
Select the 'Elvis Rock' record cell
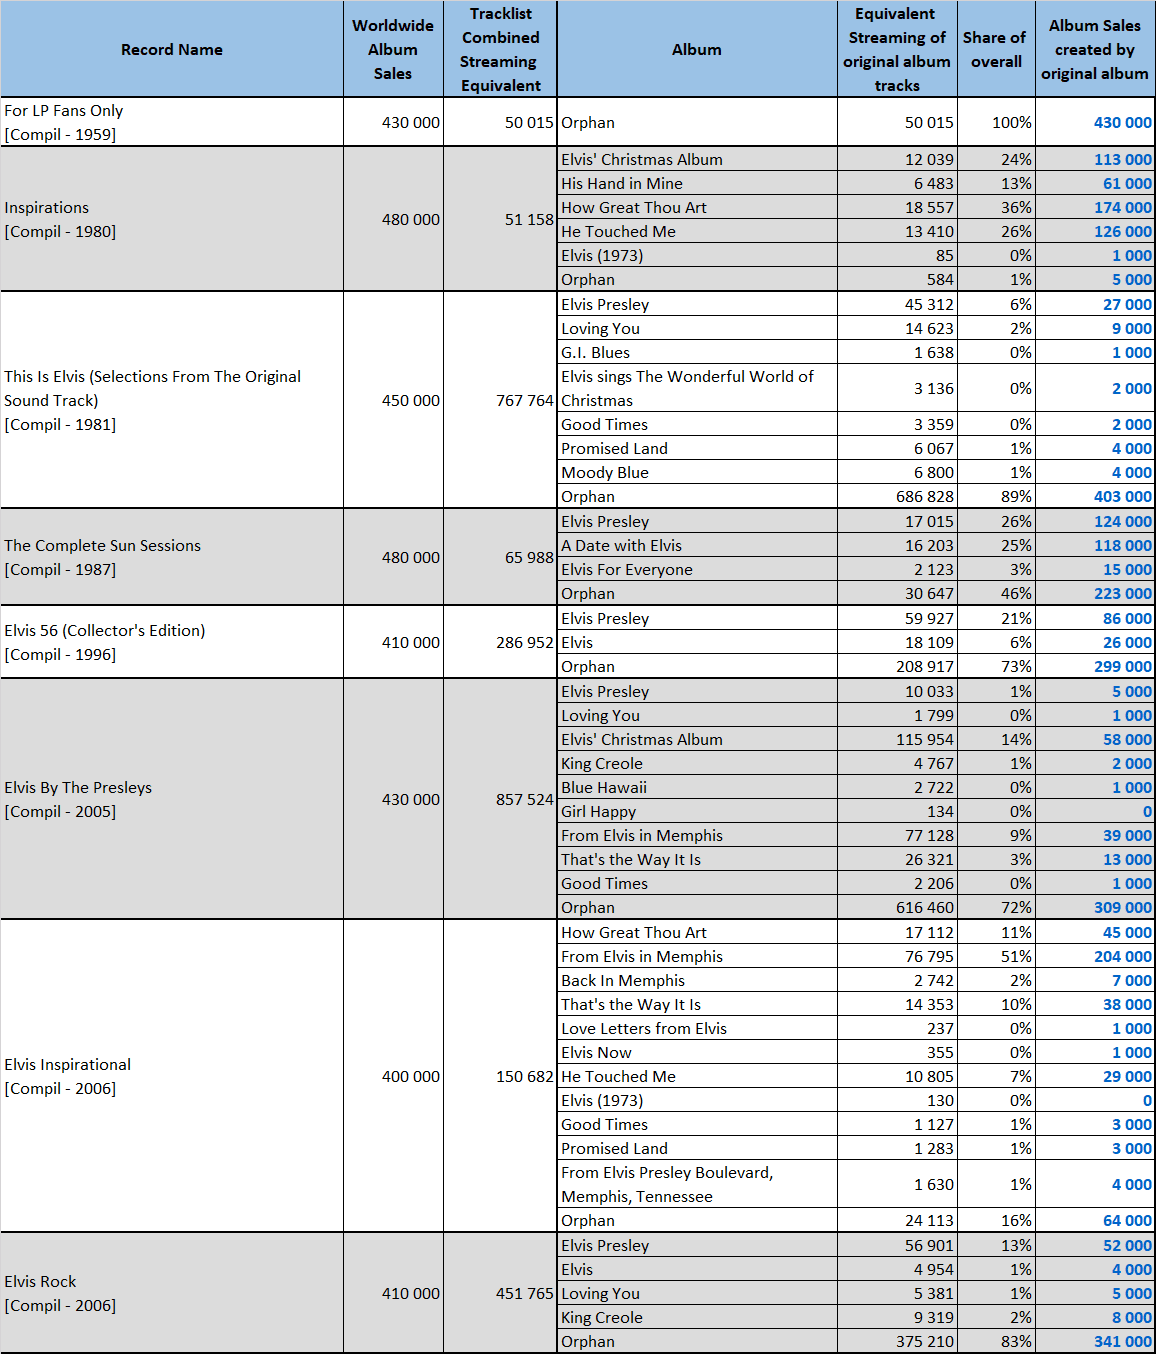pos(172,1293)
